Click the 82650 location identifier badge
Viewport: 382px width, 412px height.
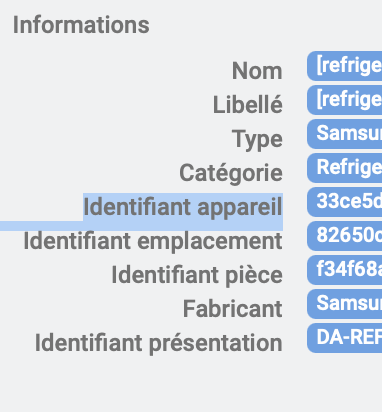pyautogui.click(x=345, y=236)
